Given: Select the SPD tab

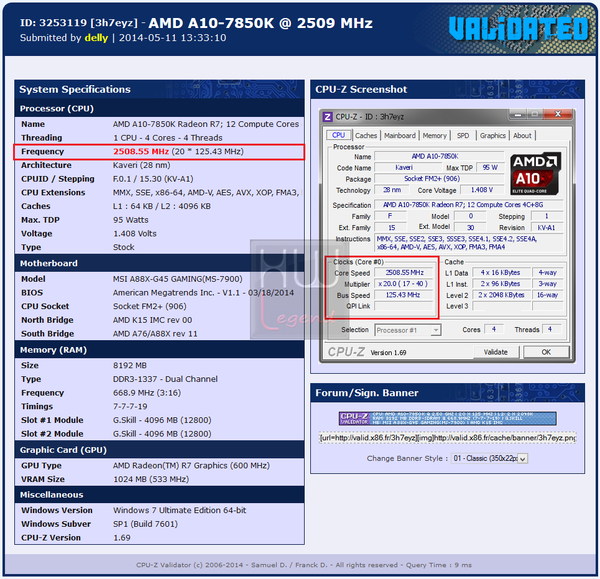Looking at the screenshot, I should click(463, 135).
